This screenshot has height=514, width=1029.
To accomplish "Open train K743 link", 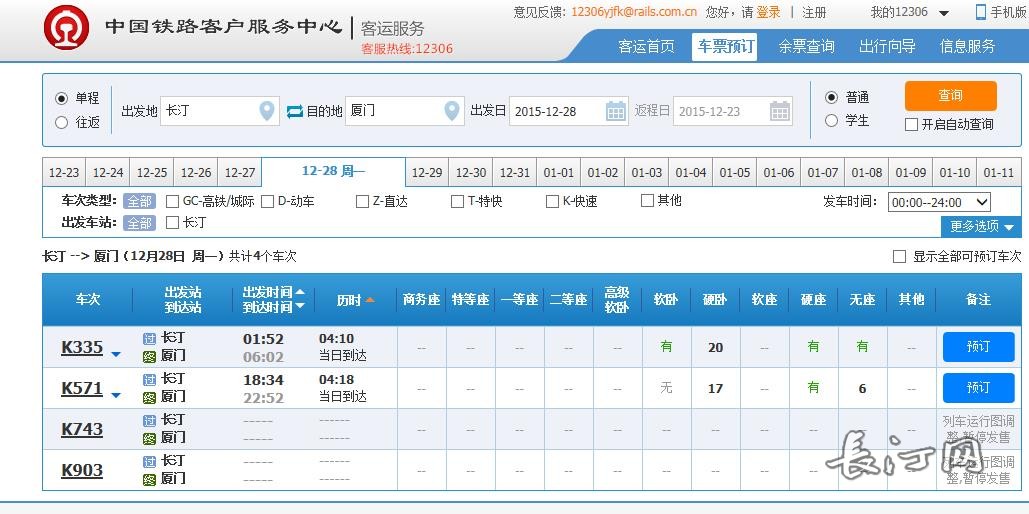I will point(82,429).
